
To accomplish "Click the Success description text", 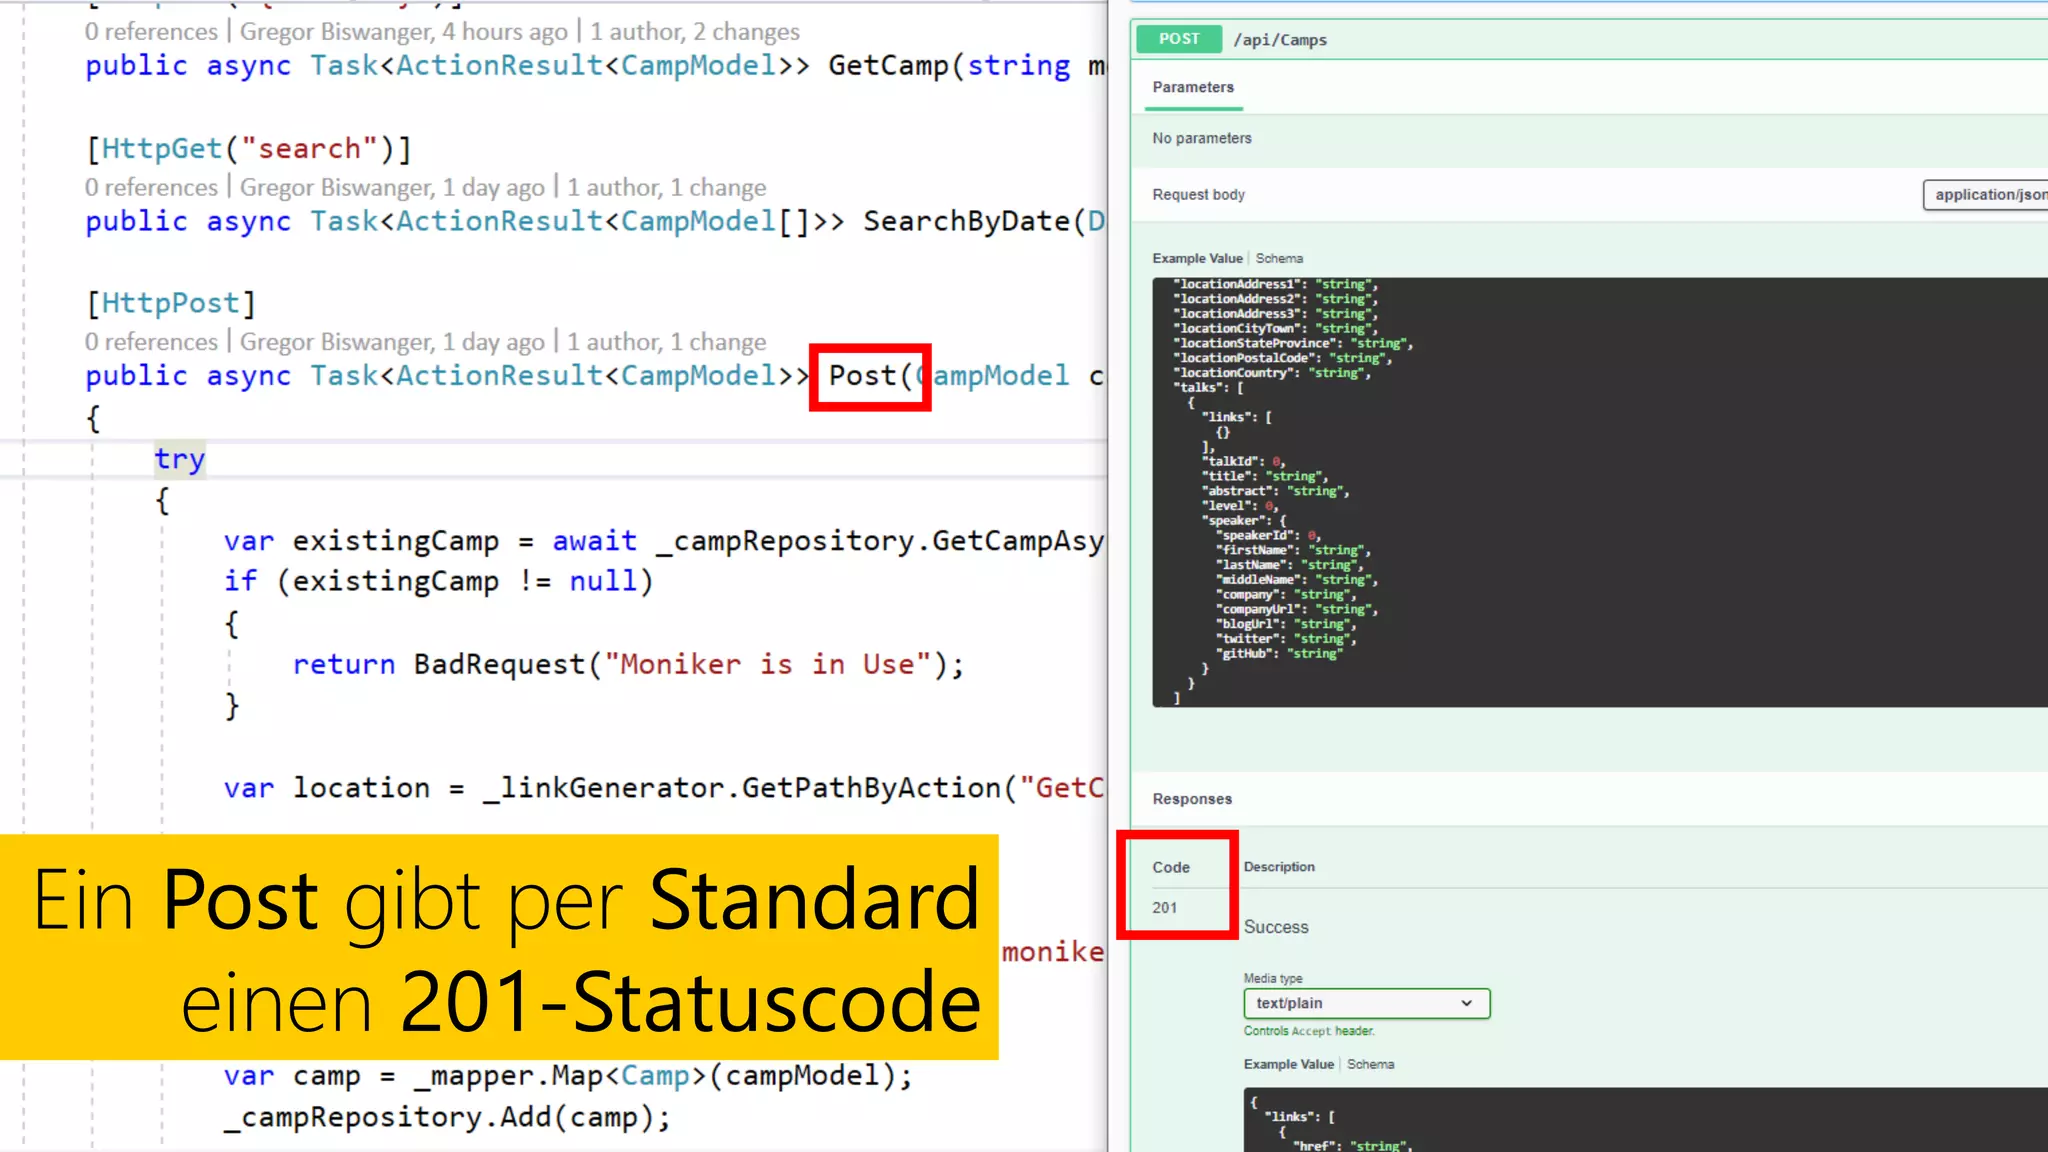I will pos(1276,927).
